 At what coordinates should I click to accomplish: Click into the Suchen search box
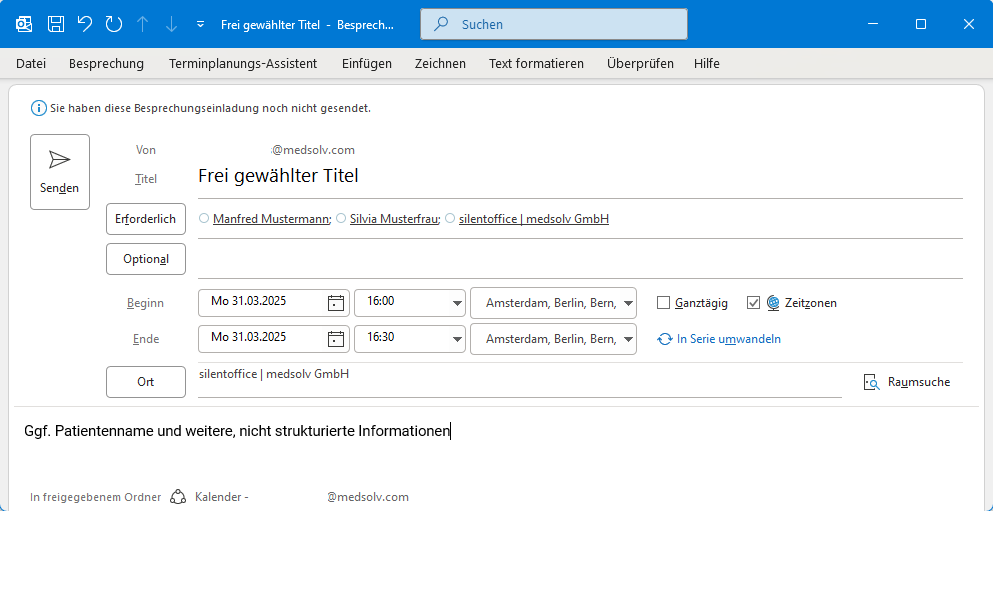pyautogui.click(x=553, y=24)
